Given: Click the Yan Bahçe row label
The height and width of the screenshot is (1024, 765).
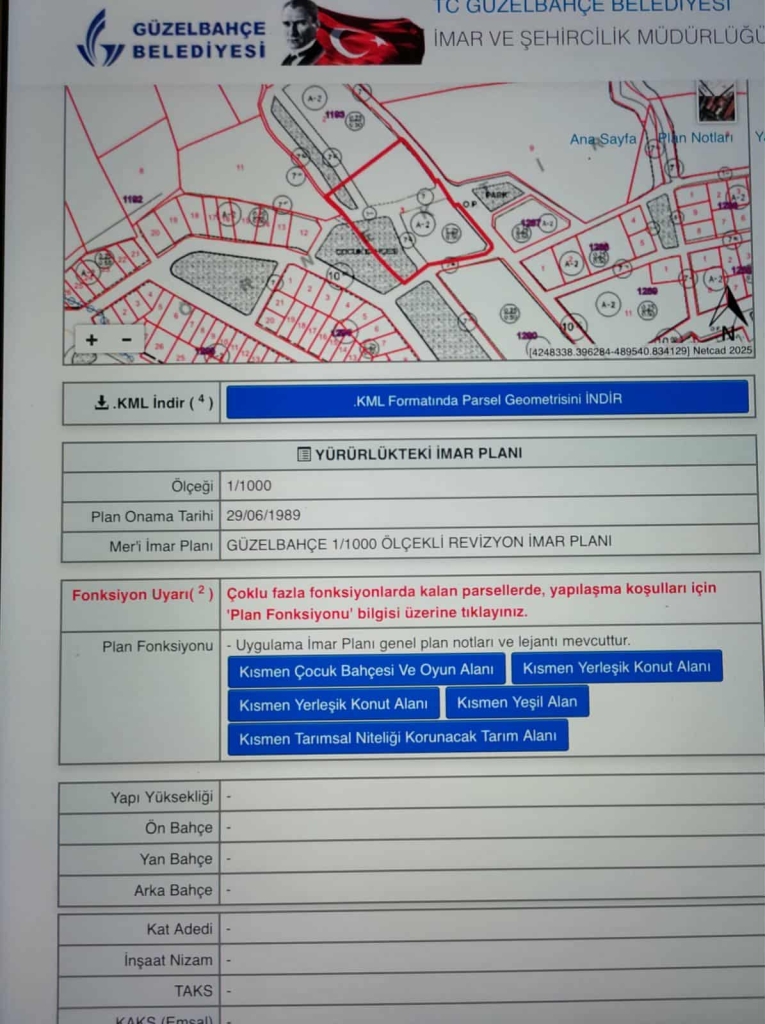Looking at the screenshot, I should (176, 859).
